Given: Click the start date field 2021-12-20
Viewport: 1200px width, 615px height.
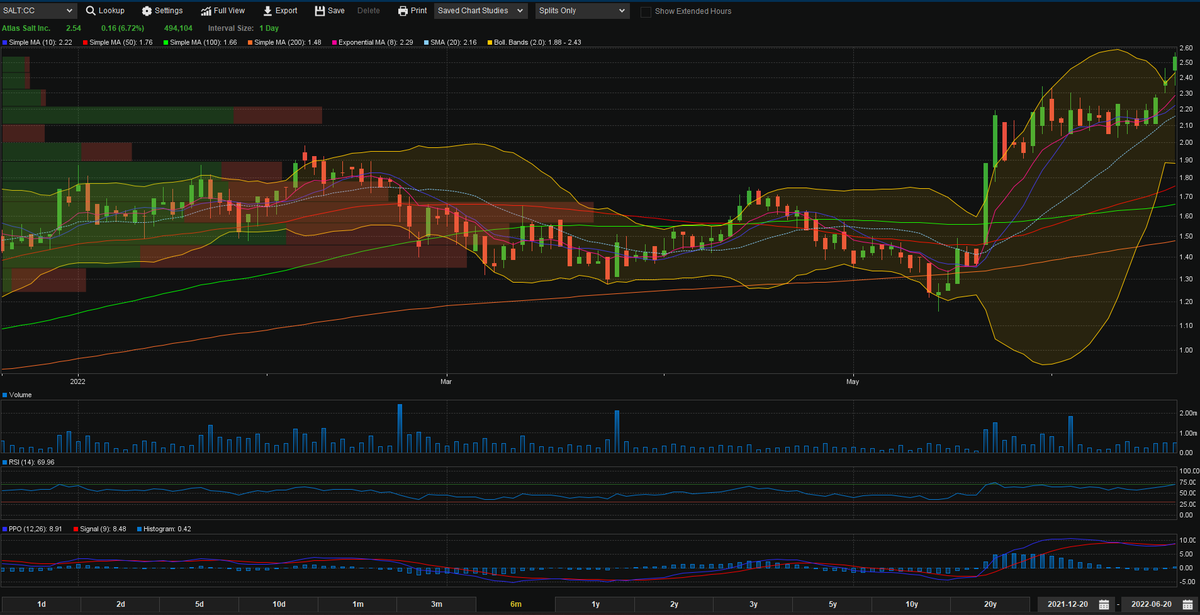Looking at the screenshot, I should (x=1067, y=604).
